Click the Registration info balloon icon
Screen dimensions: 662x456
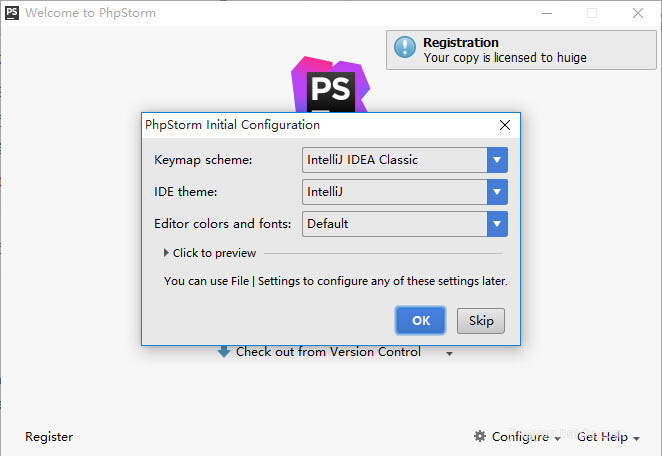point(404,48)
